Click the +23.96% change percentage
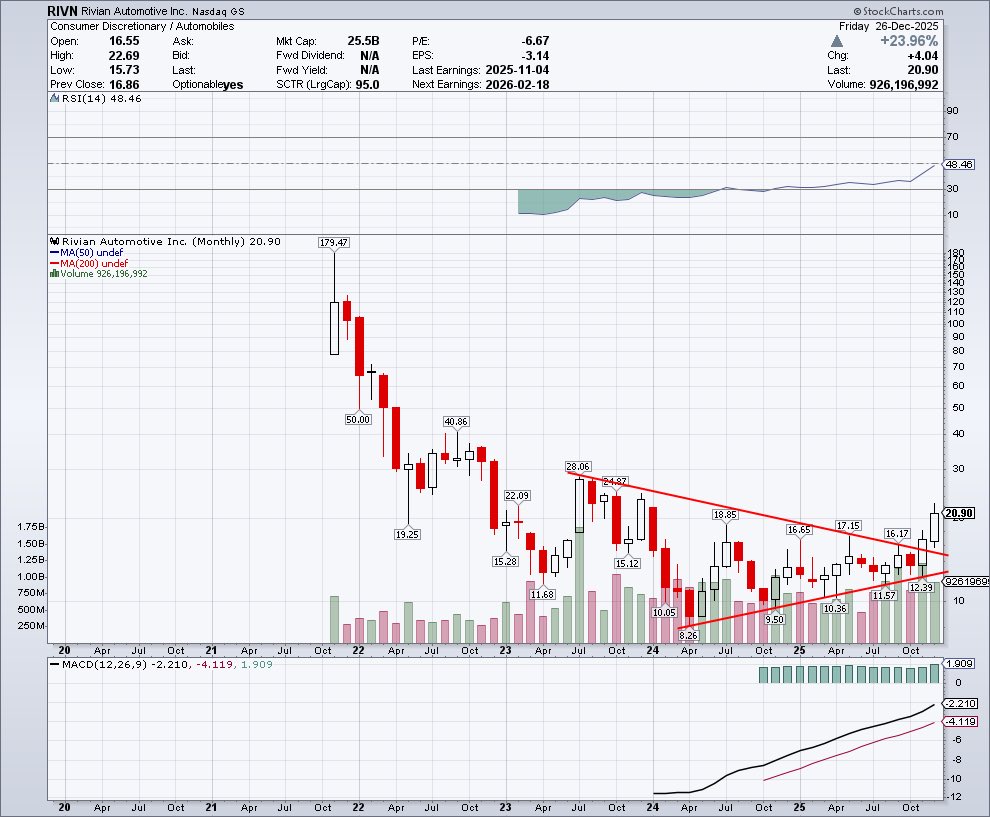Screen dimensions: 990x817 coord(909,41)
